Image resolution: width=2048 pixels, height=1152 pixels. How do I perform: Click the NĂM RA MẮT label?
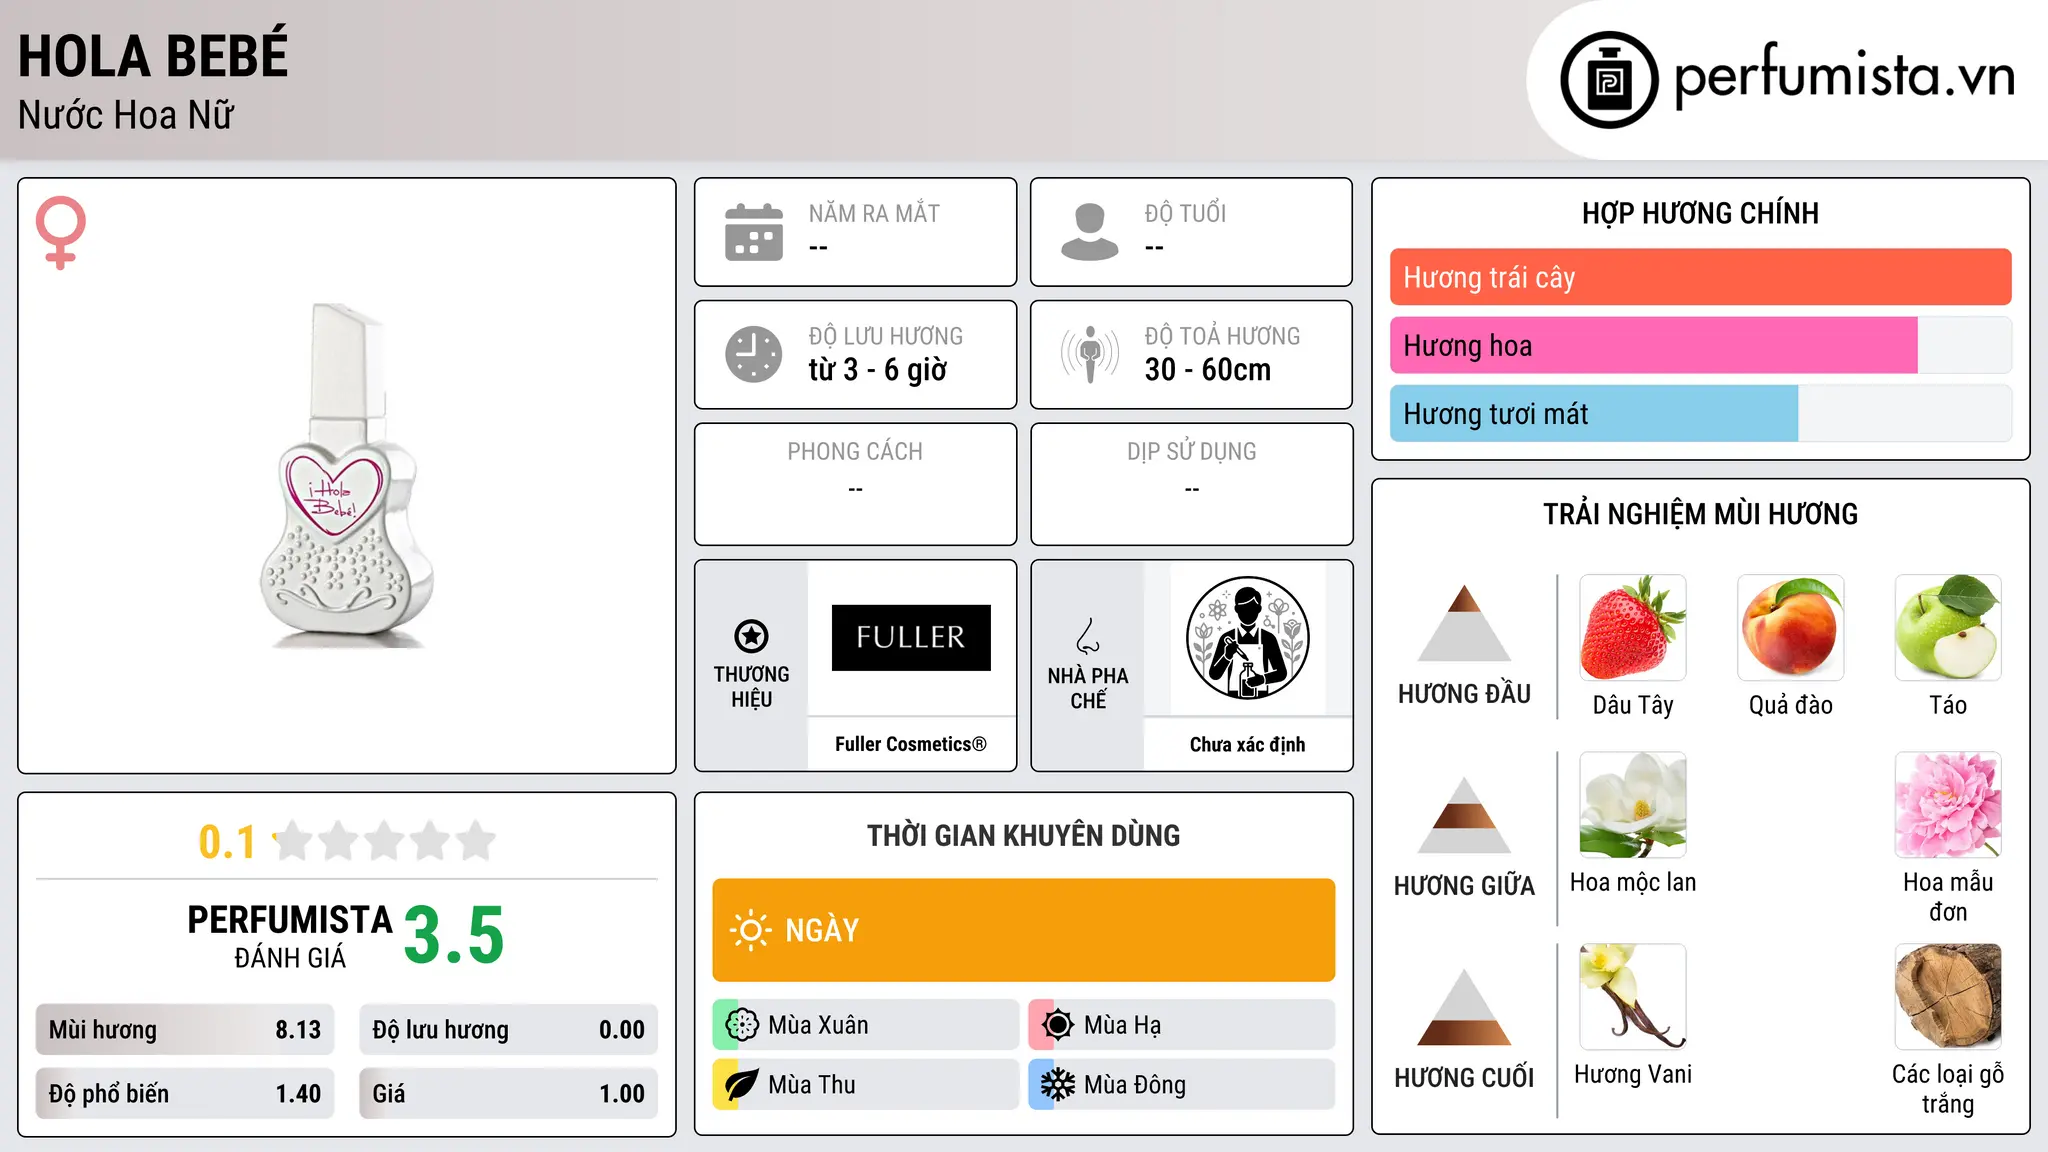(x=874, y=213)
